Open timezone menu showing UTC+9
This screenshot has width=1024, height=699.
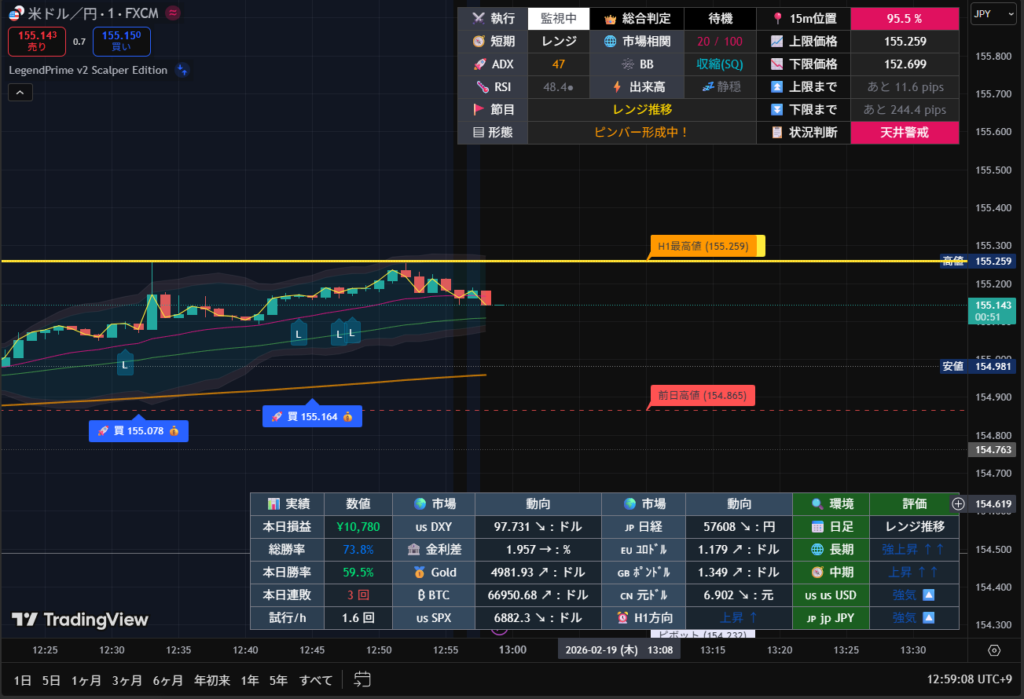point(968,680)
